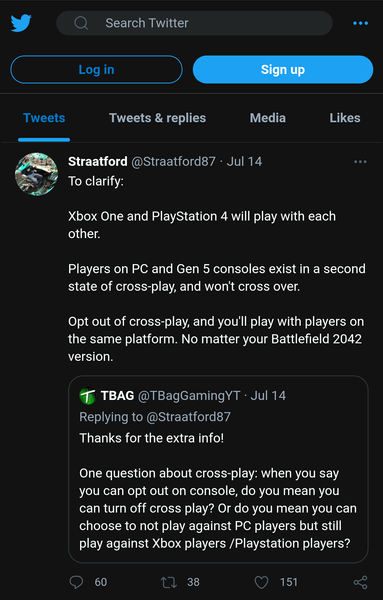
Task: Click the share icon
Action: [360, 582]
